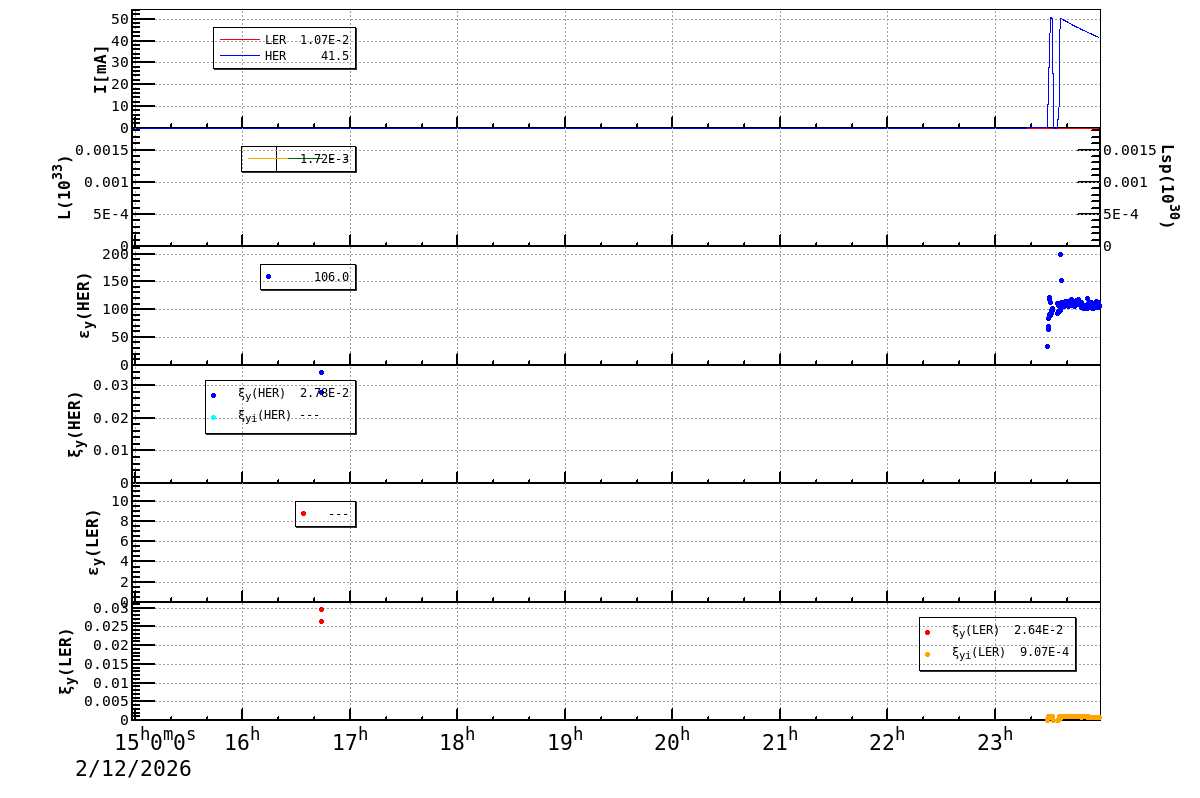Click the blue dot marker in the 106.0 legend
This screenshot has height=798, width=1200.
click(268, 277)
